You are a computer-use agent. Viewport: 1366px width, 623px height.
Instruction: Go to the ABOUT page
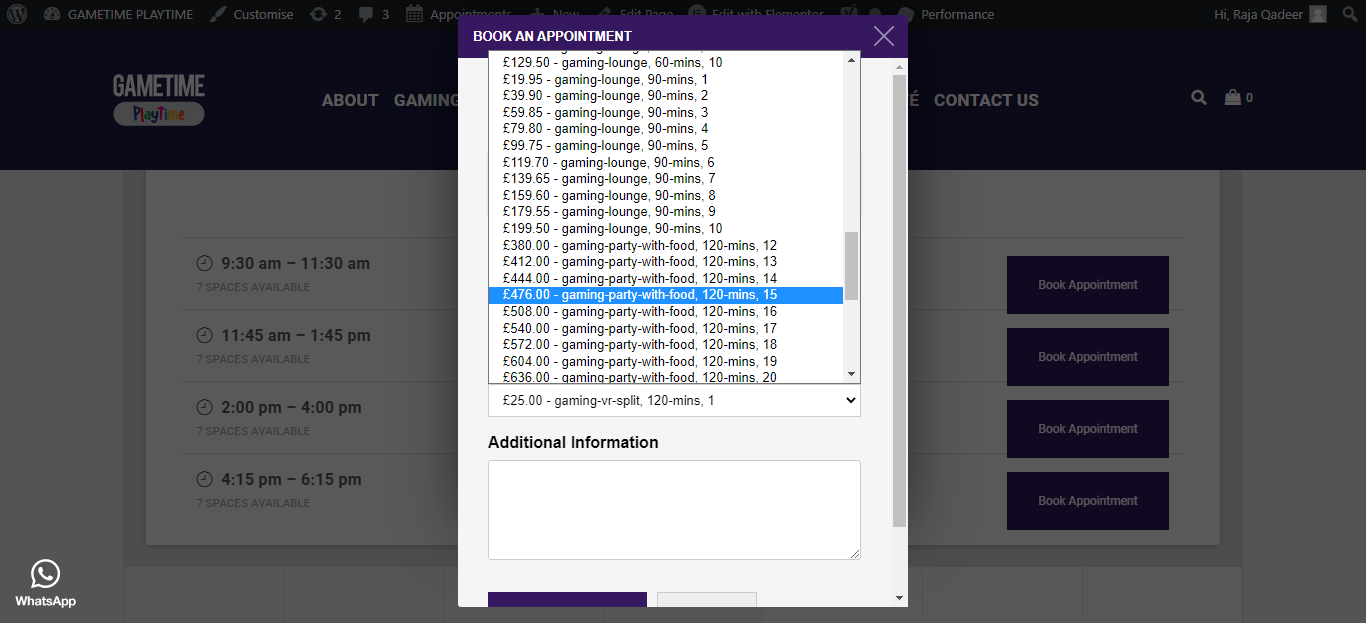click(350, 100)
